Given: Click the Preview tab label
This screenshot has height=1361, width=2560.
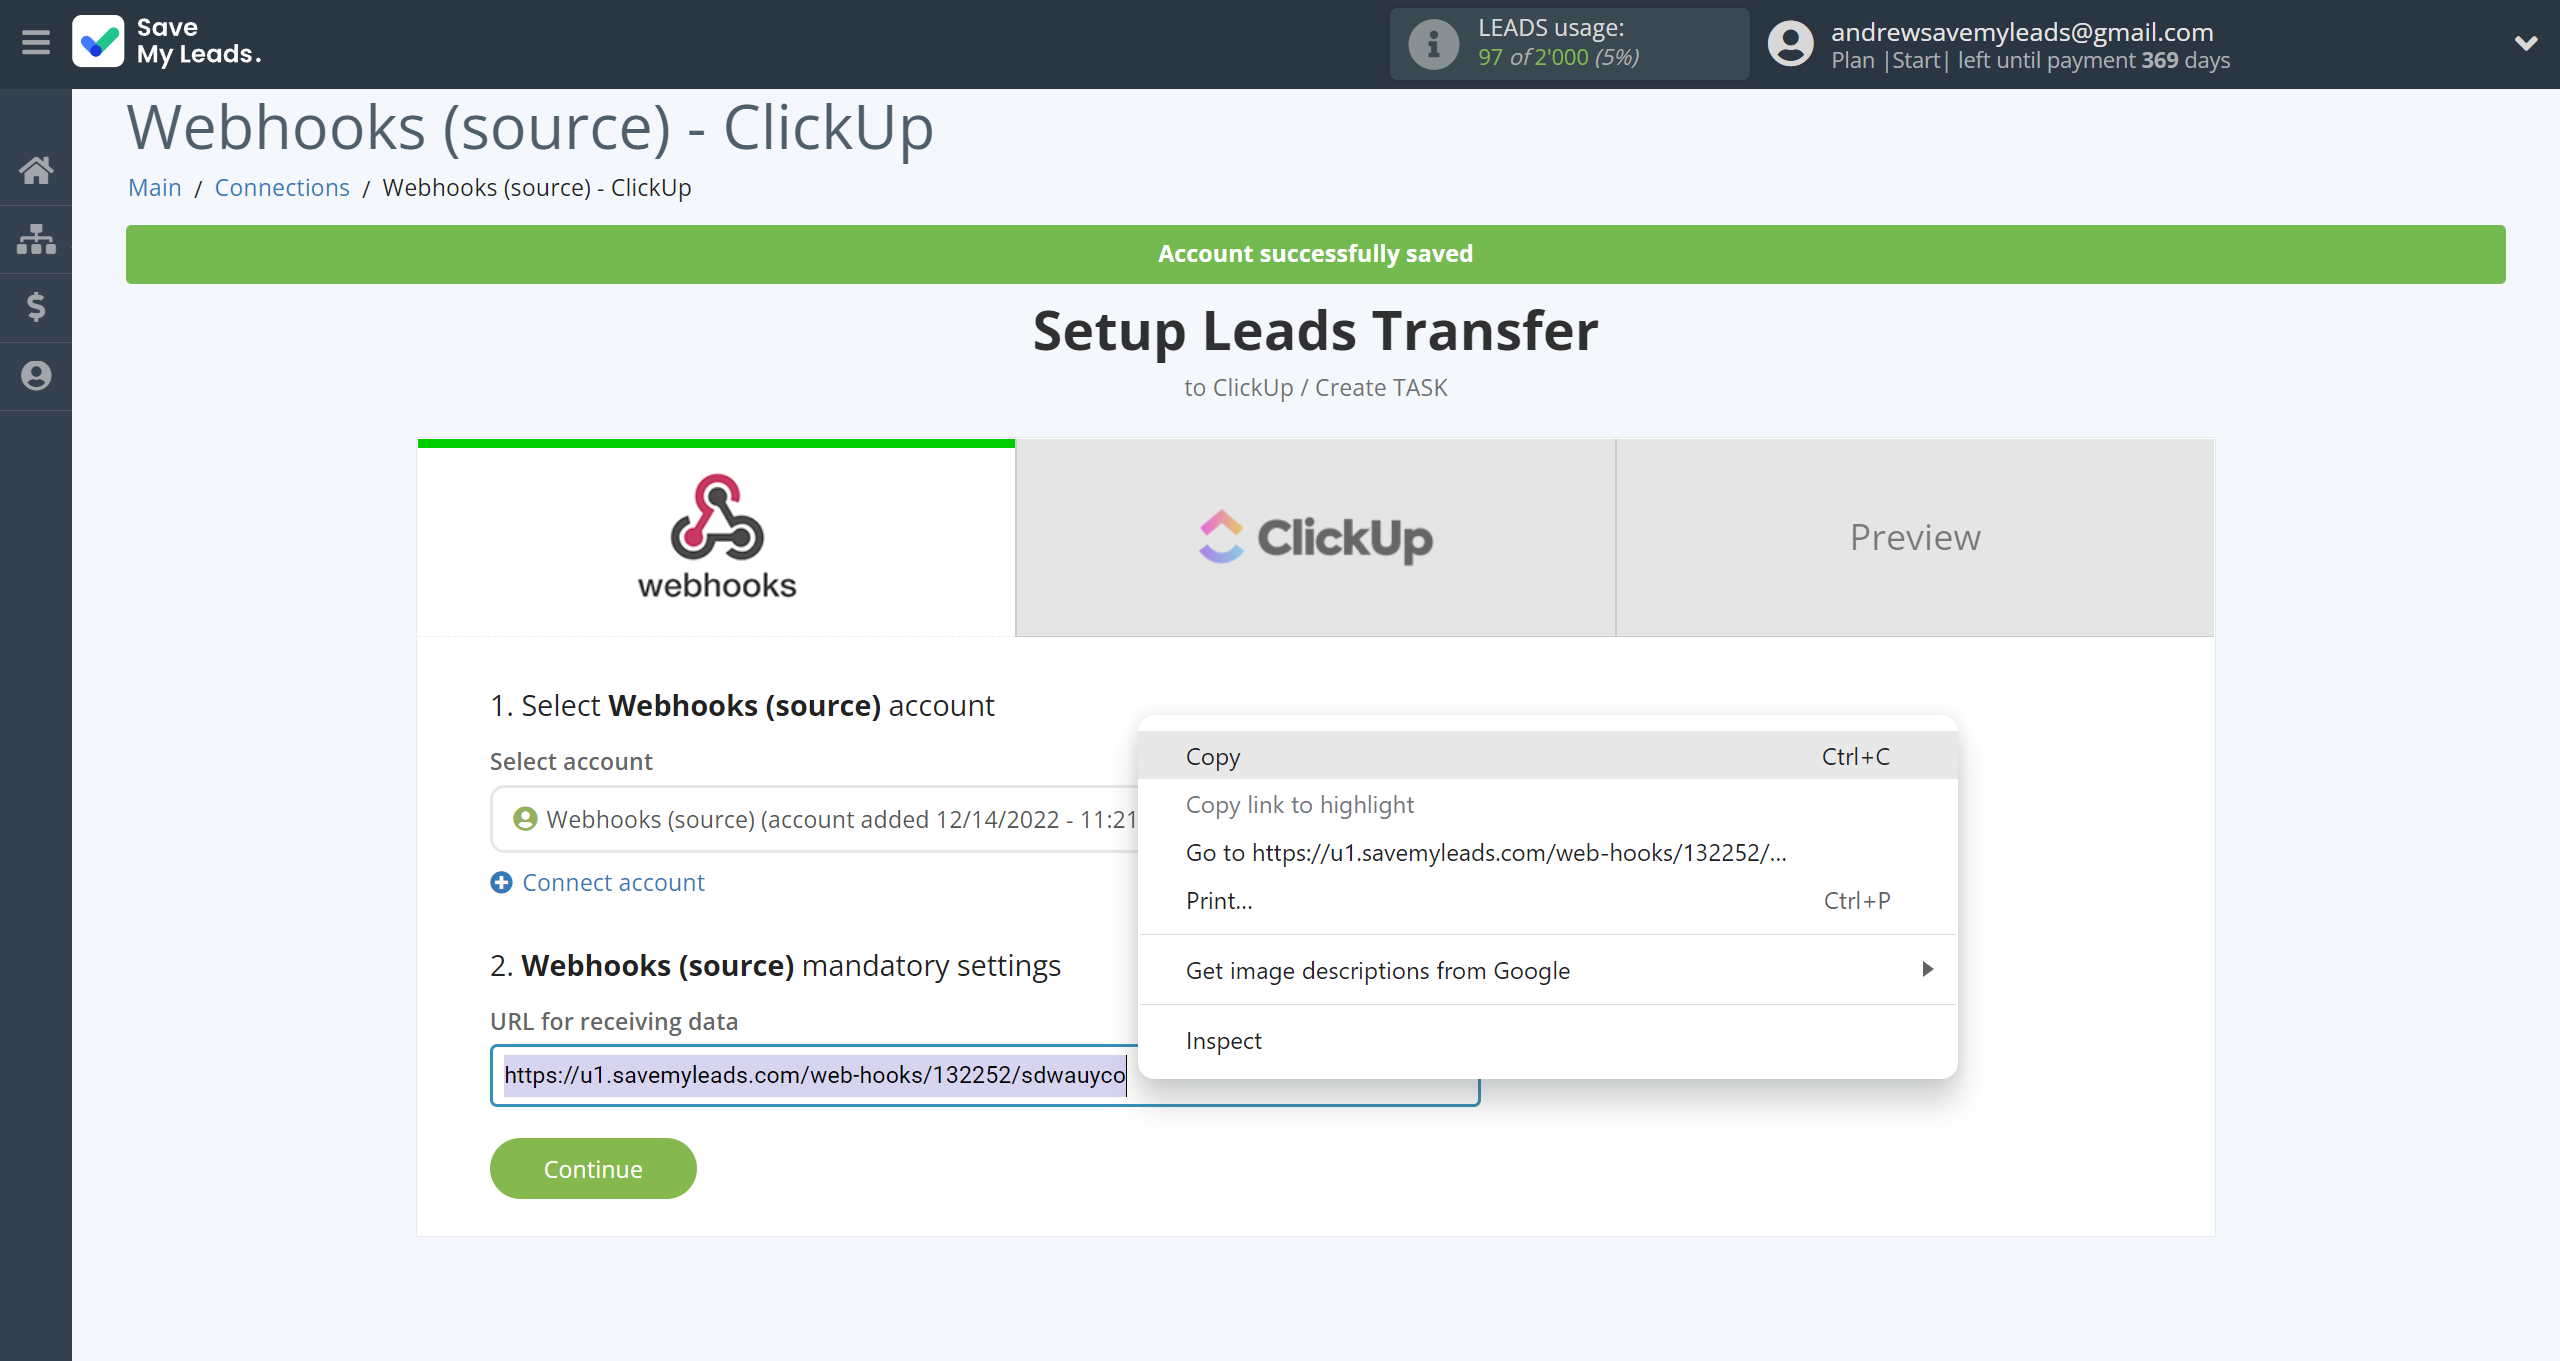Looking at the screenshot, I should [x=1913, y=537].
